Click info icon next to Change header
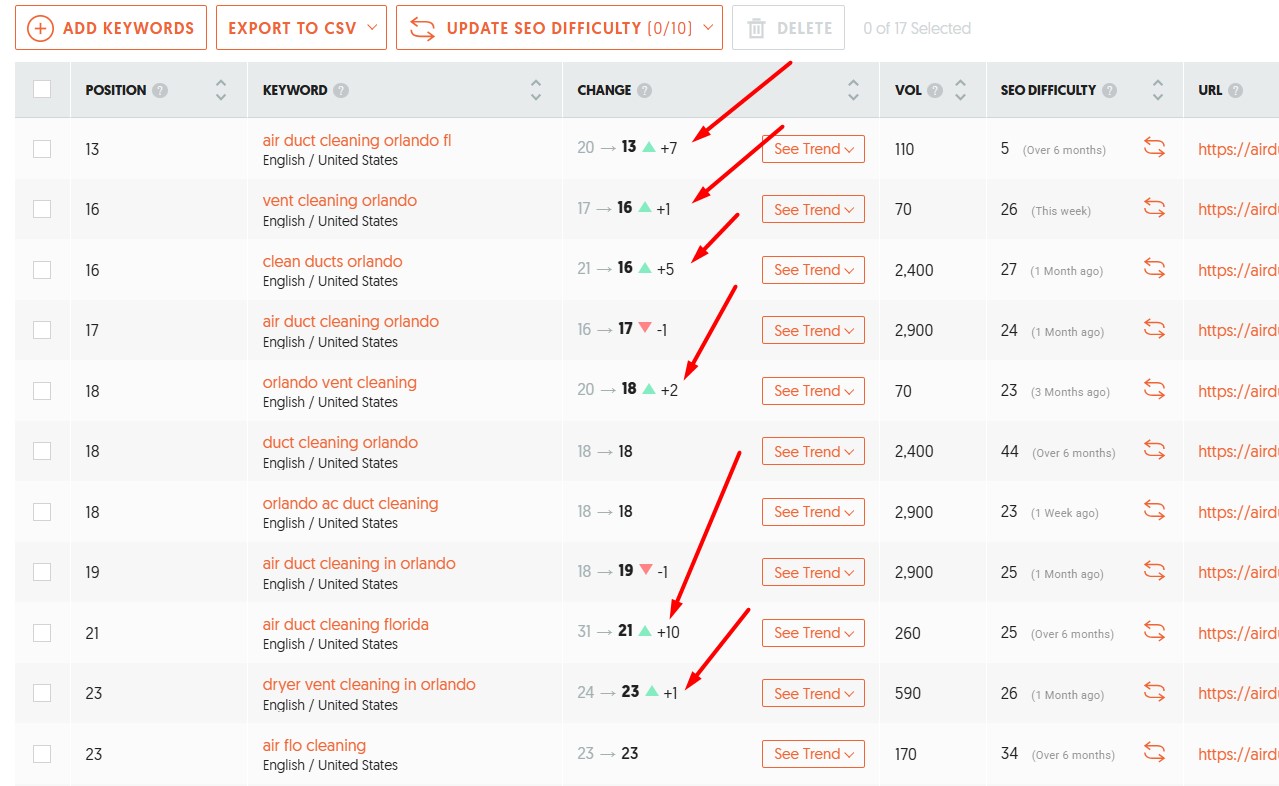Viewport: 1279px width, 786px height. [x=644, y=90]
